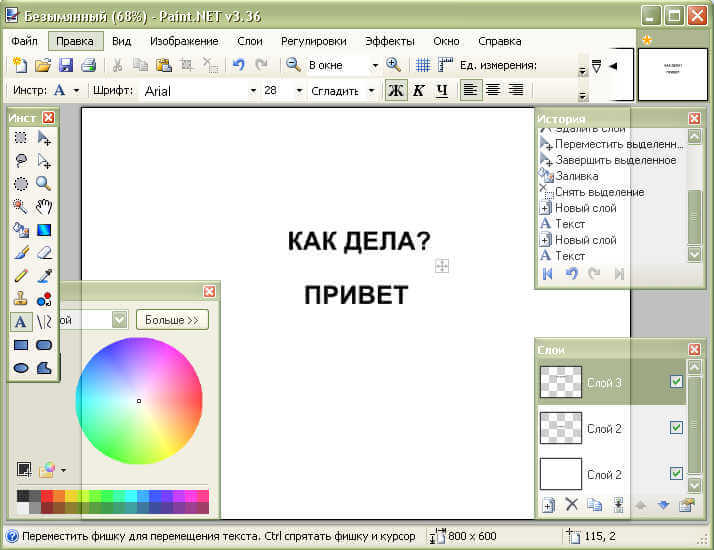Select the Pencil tool
714x550 pixels.
(x=20, y=276)
